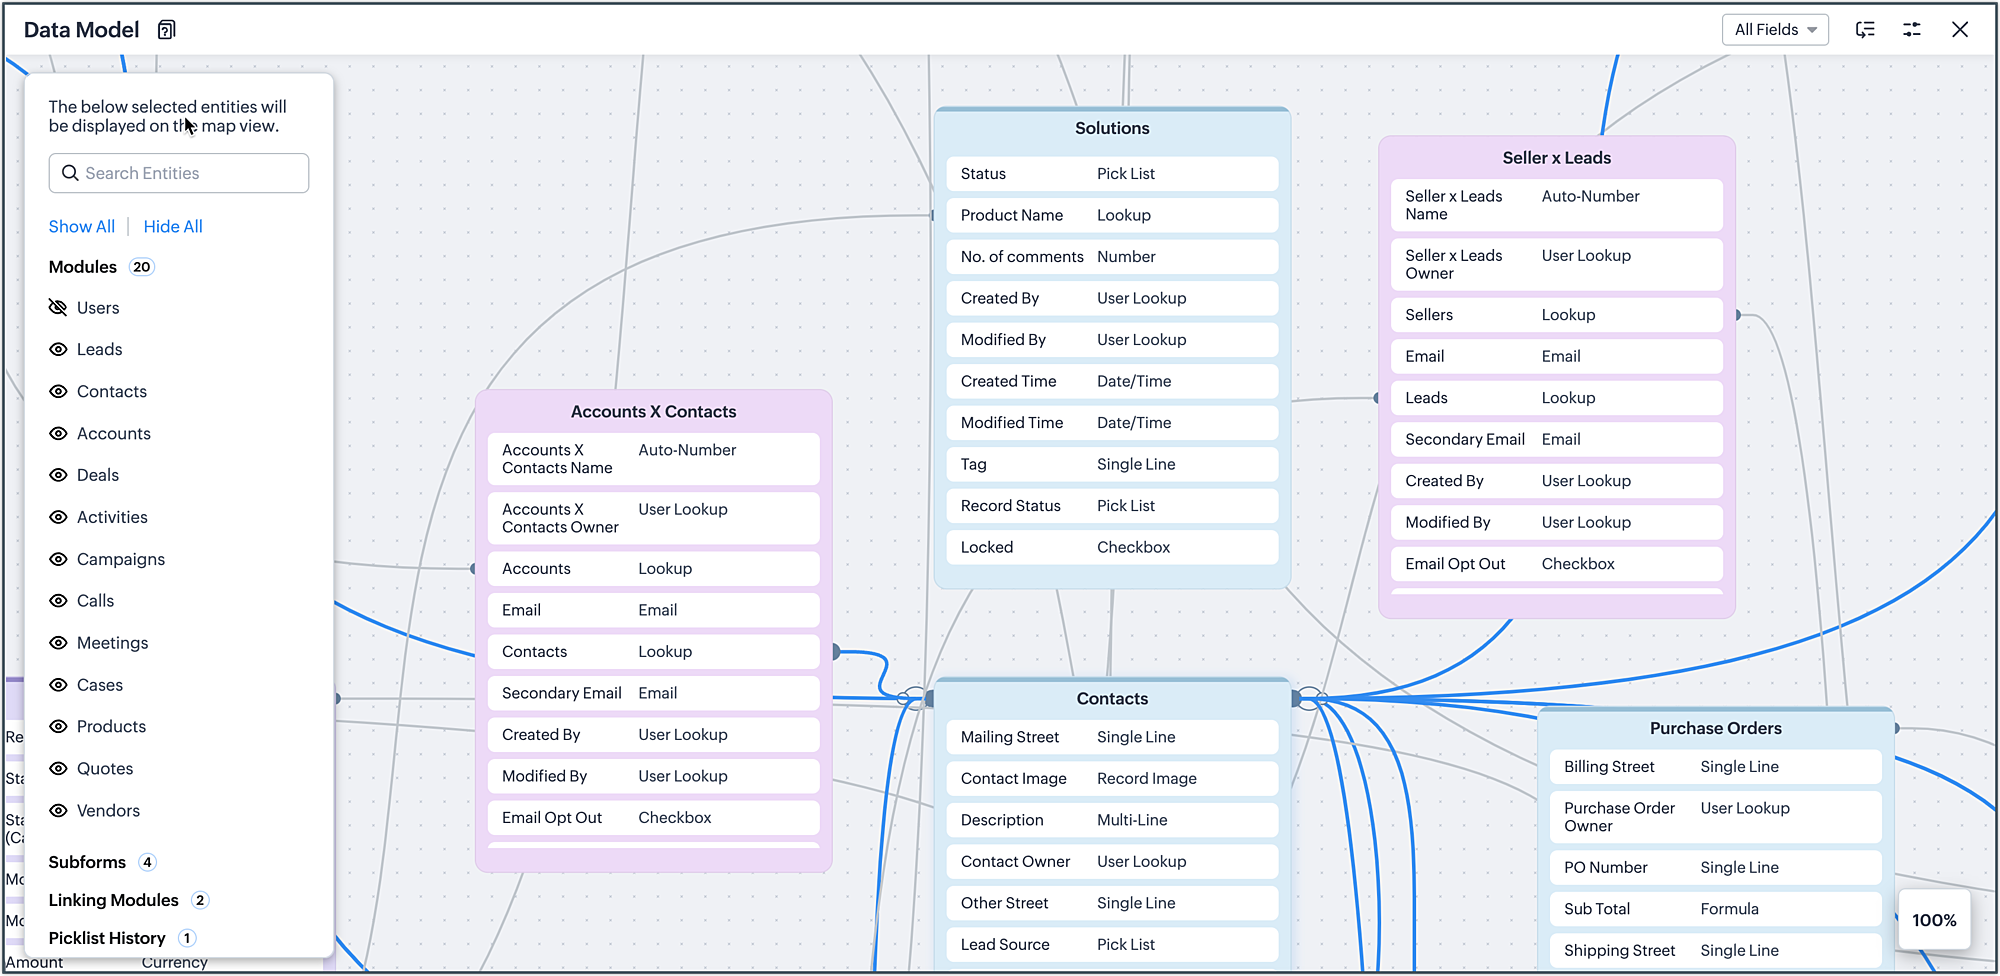The image size is (2000, 976).
Task: Hide the Quotes module from the map
Action: coord(58,768)
